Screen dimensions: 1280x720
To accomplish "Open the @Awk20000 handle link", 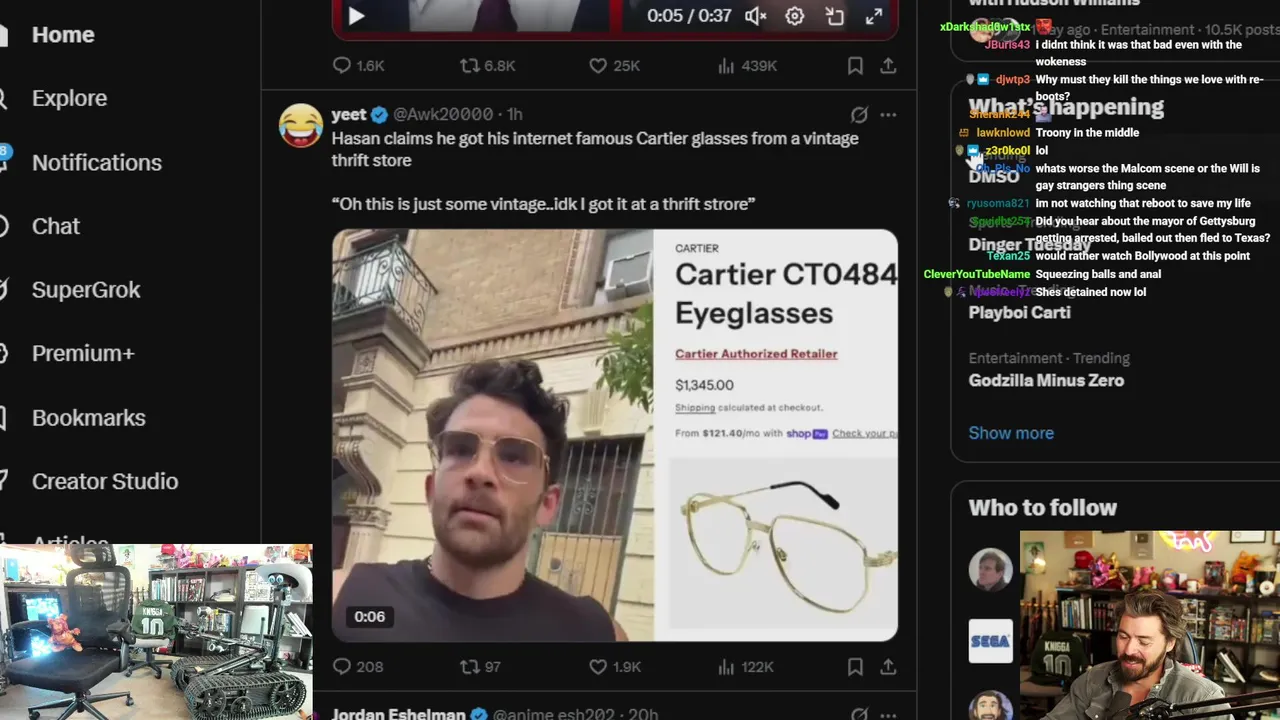I will (443, 114).
